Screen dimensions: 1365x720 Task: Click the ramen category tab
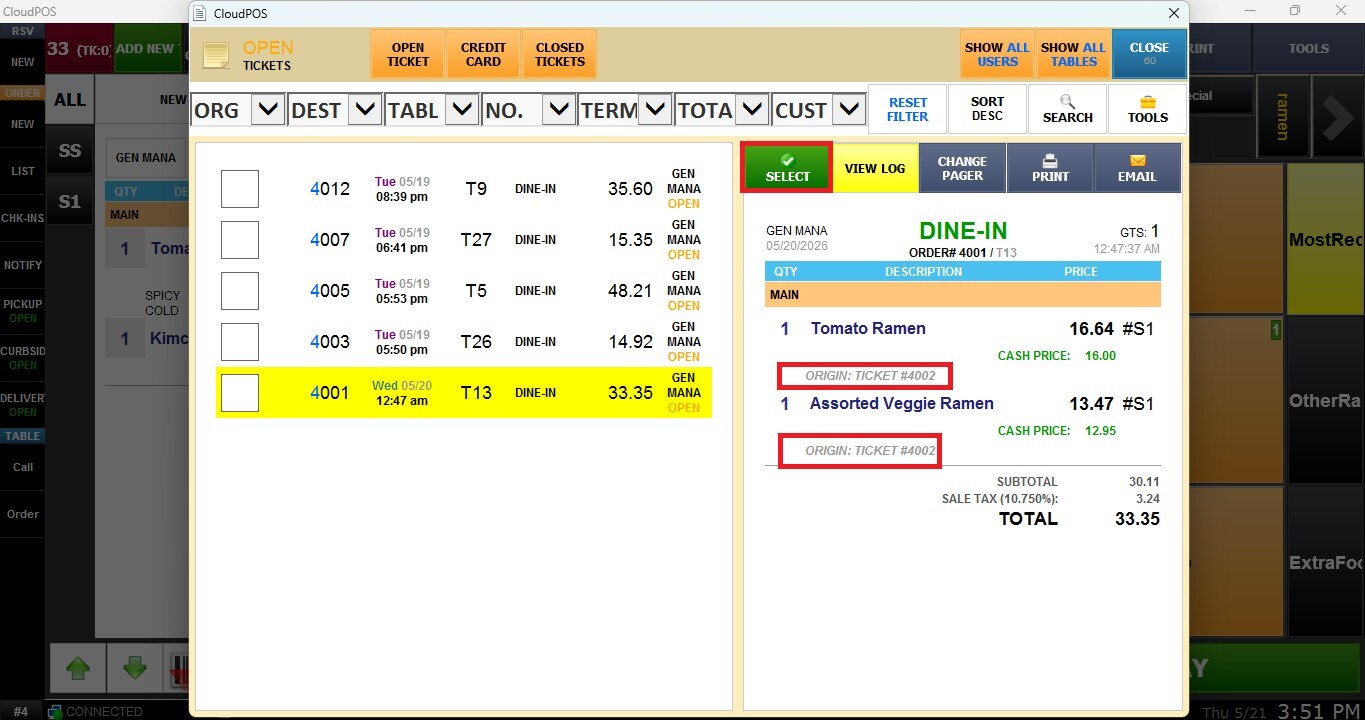coord(1283,117)
